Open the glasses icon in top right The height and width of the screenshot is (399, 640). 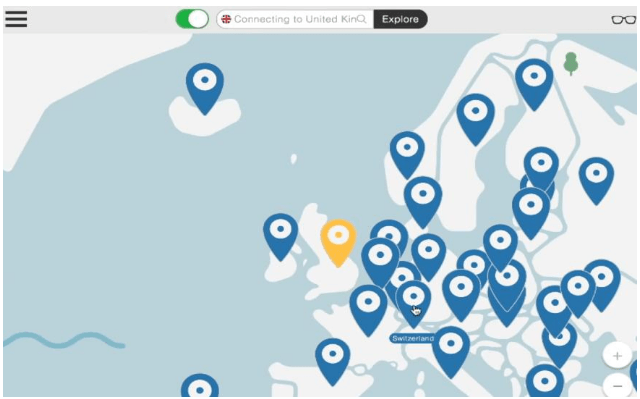[x=623, y=19]
